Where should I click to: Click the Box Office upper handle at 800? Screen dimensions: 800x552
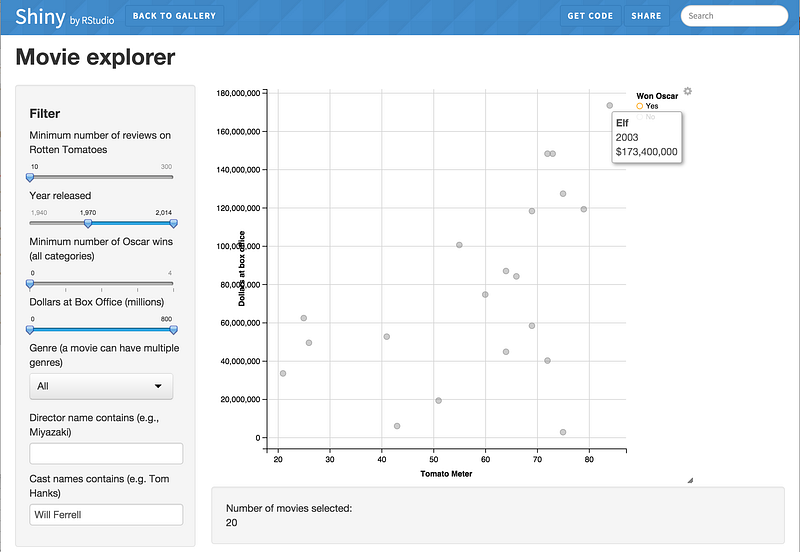pyautogui.click(x=173, y=330)
